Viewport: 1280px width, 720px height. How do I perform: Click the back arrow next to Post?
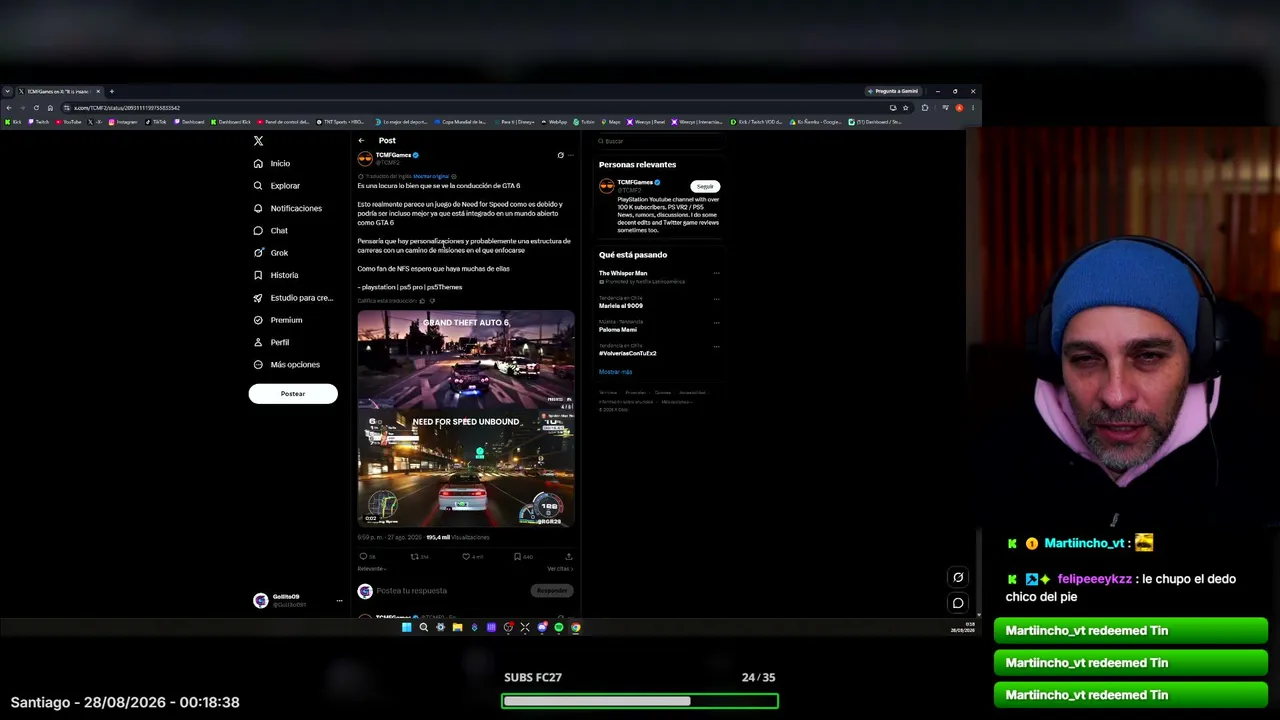point(361,141)
